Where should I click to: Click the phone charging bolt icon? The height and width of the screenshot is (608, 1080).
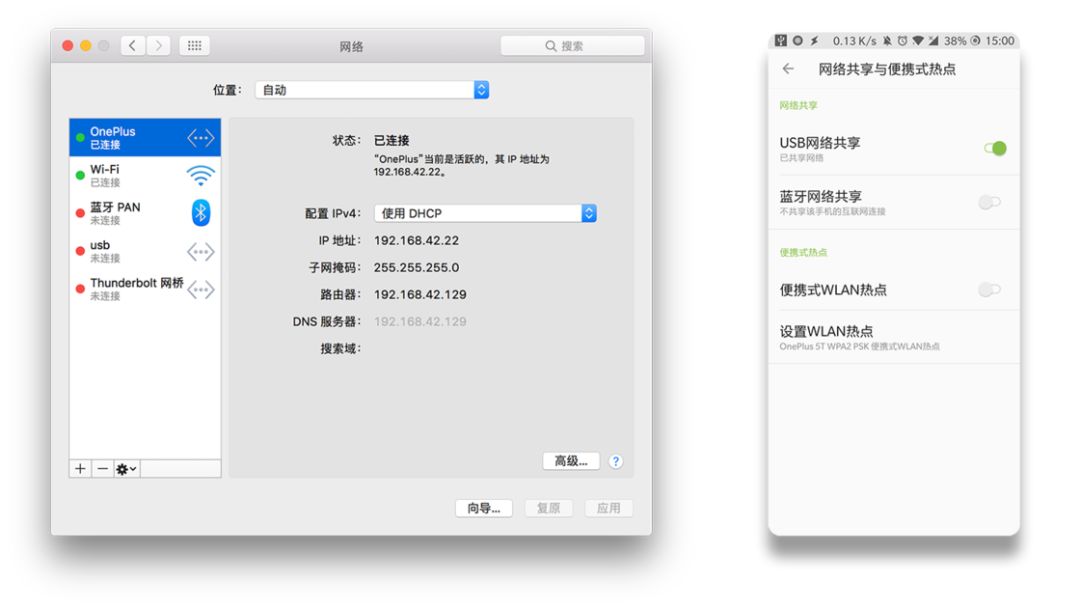tap(814, 41)
